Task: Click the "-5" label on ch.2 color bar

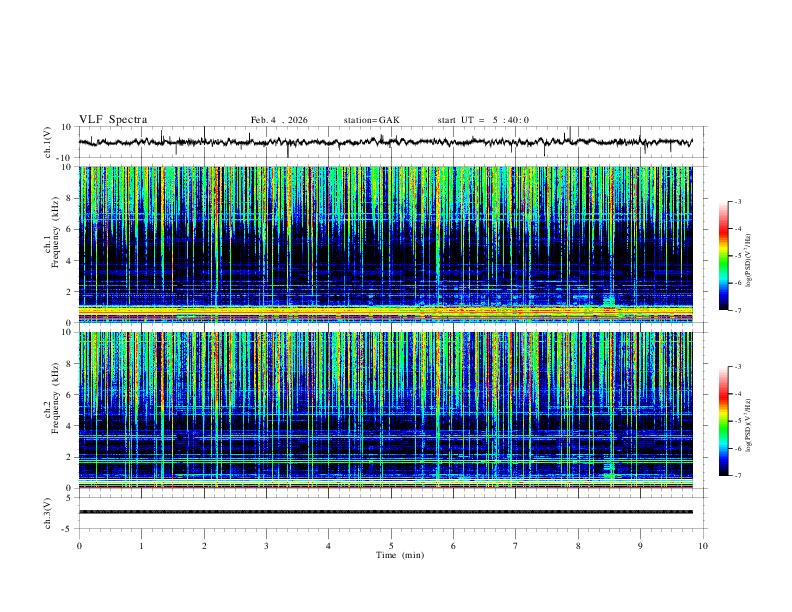Action: pos(737,421)
